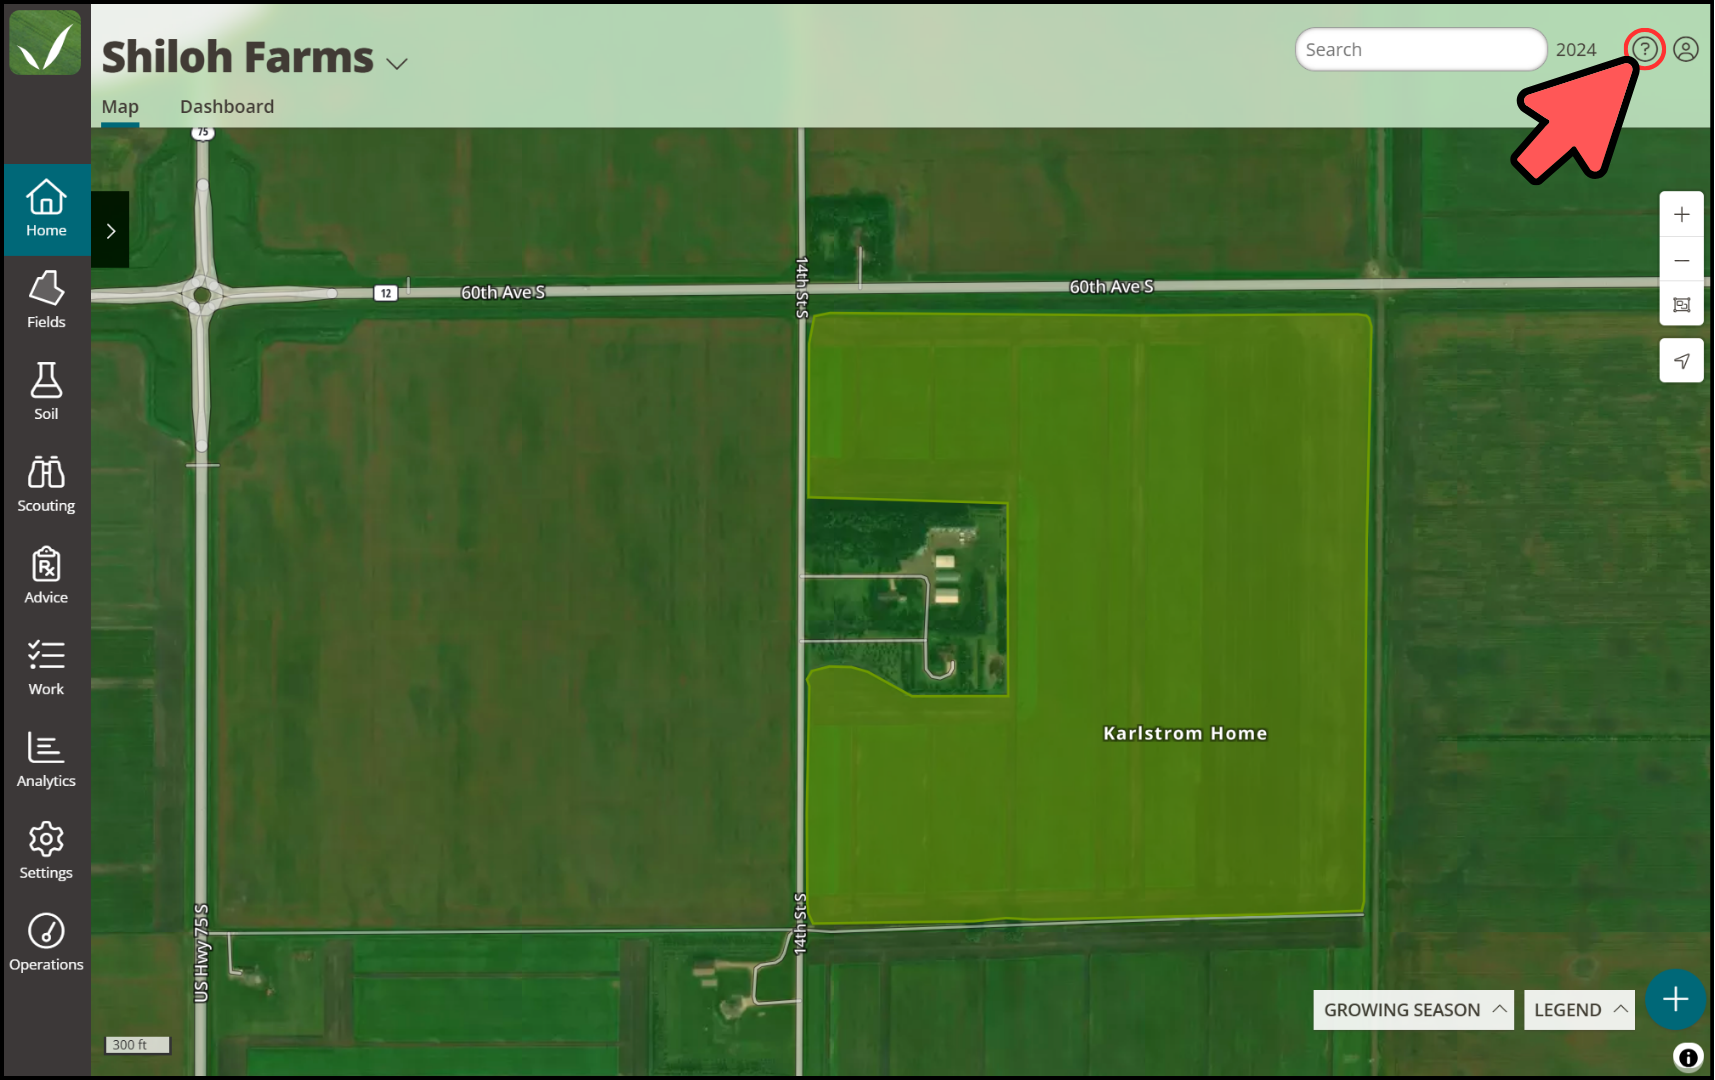Select the 2024 year selector

[x=1576, y=50]
